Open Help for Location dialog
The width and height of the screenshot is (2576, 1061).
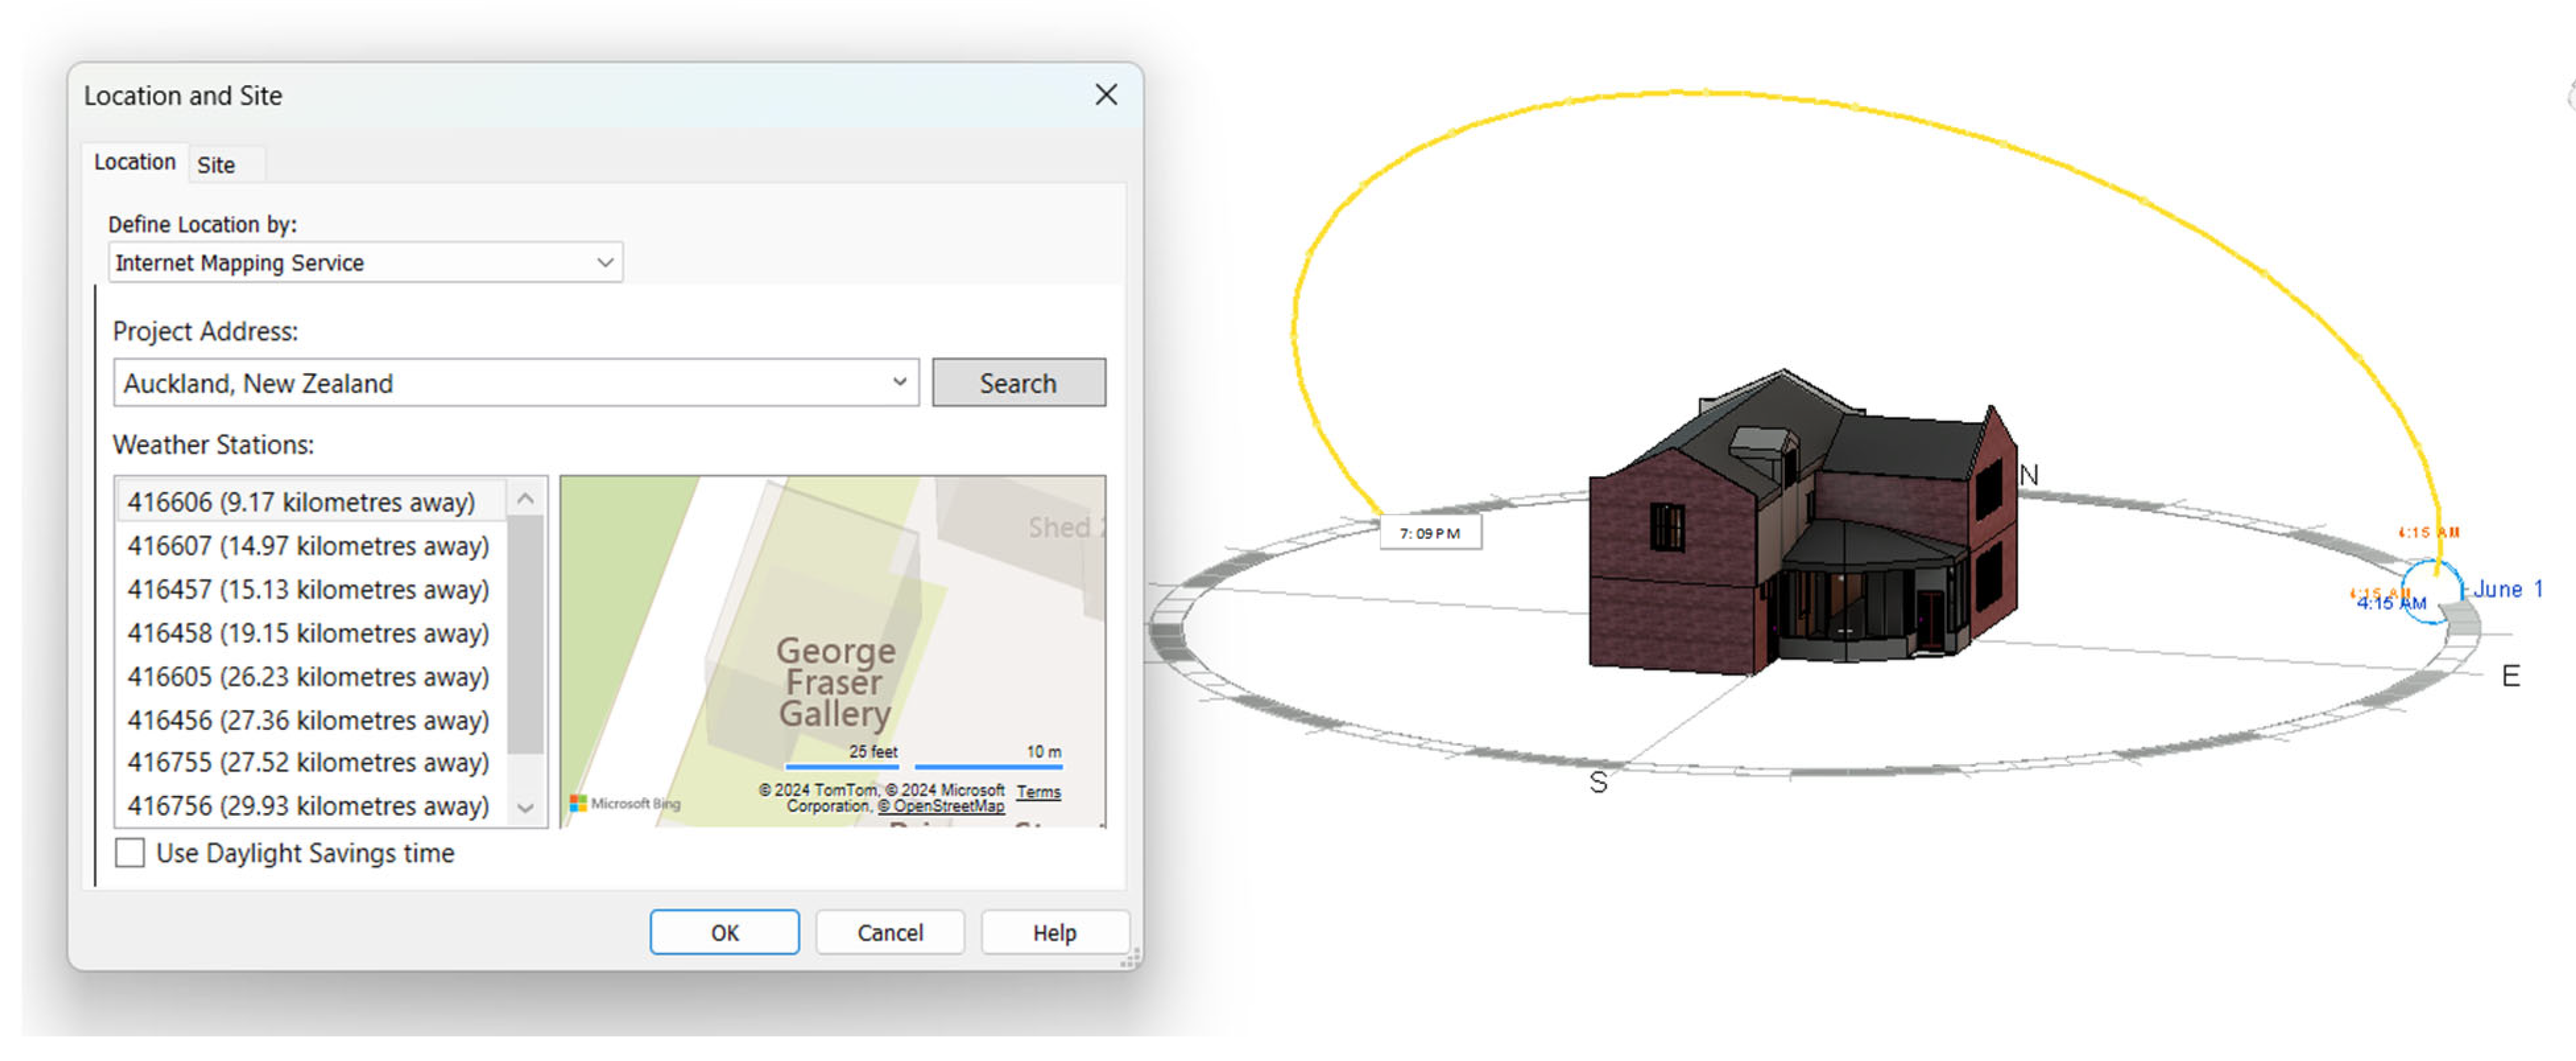coord(1054,933)
